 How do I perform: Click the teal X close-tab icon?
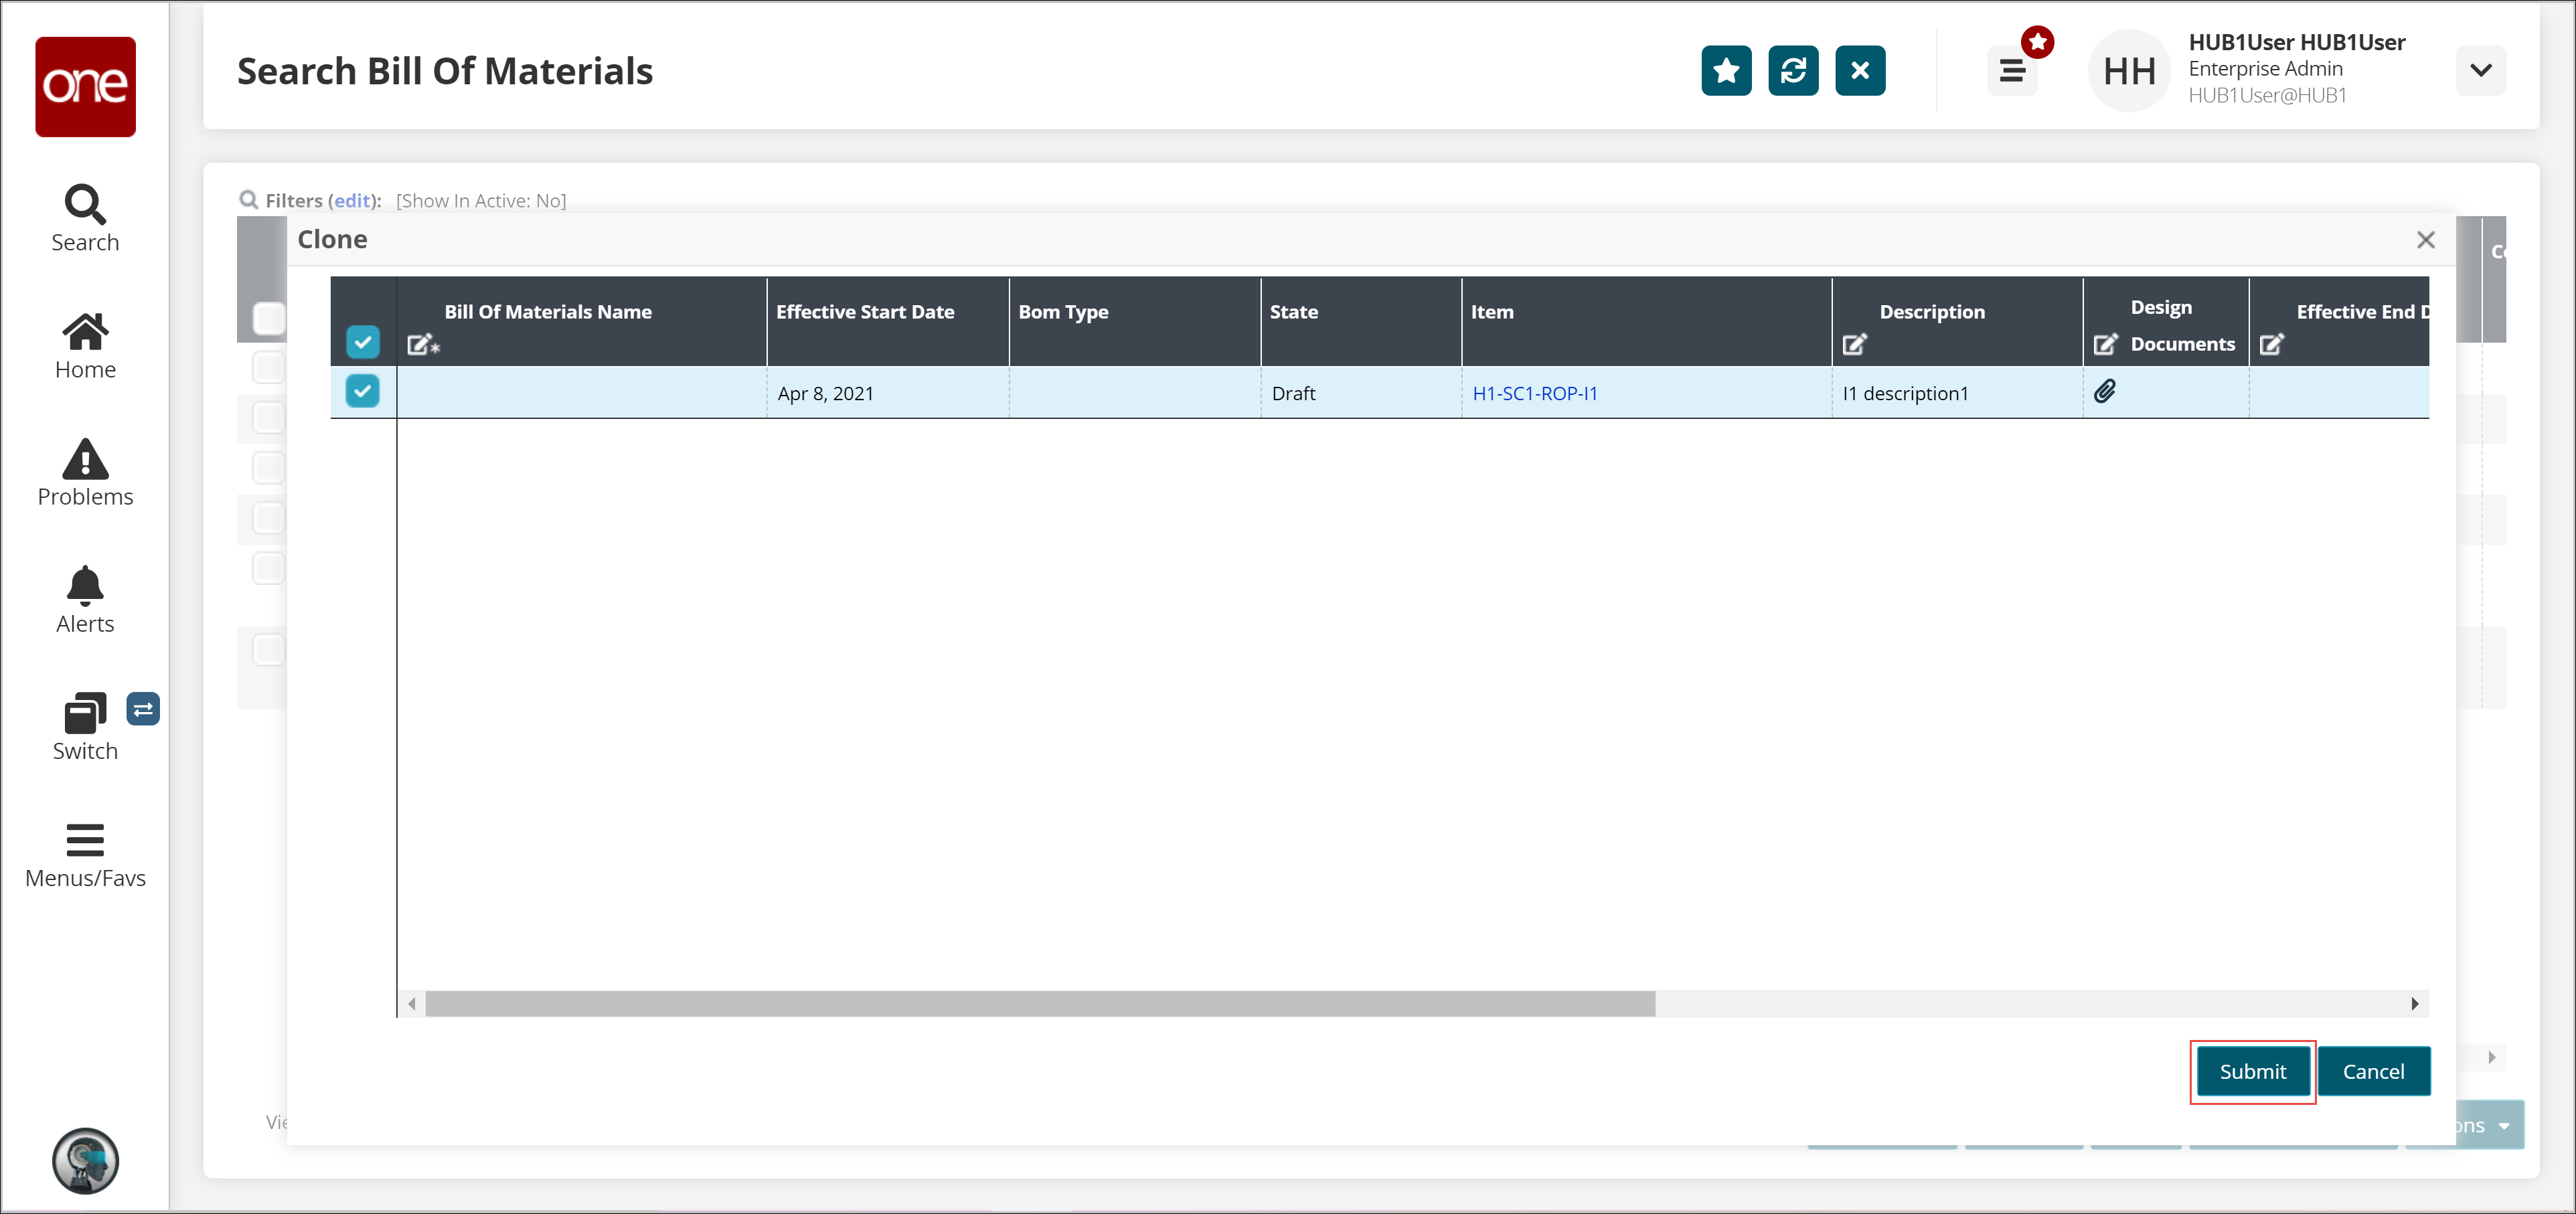(1860, 71)
